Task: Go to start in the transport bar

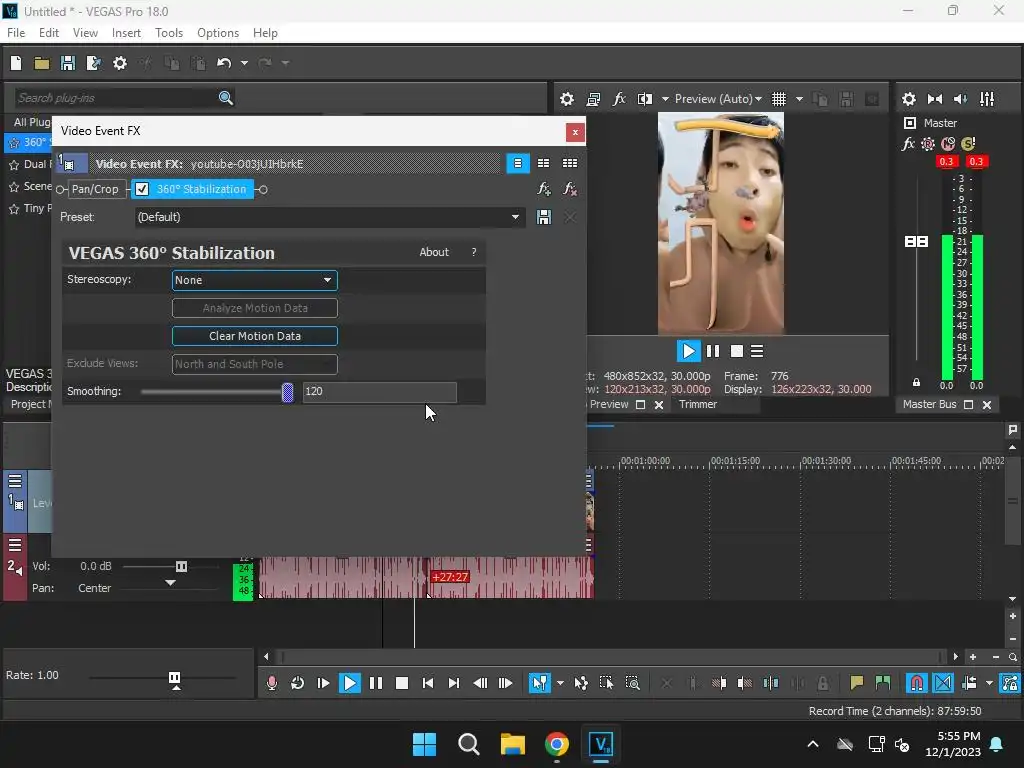Action: 428,683
